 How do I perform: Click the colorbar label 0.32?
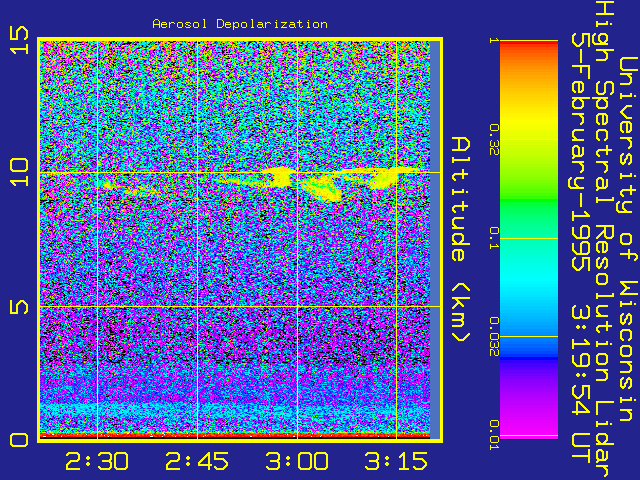pyautogui.click(x=494, y=139)
